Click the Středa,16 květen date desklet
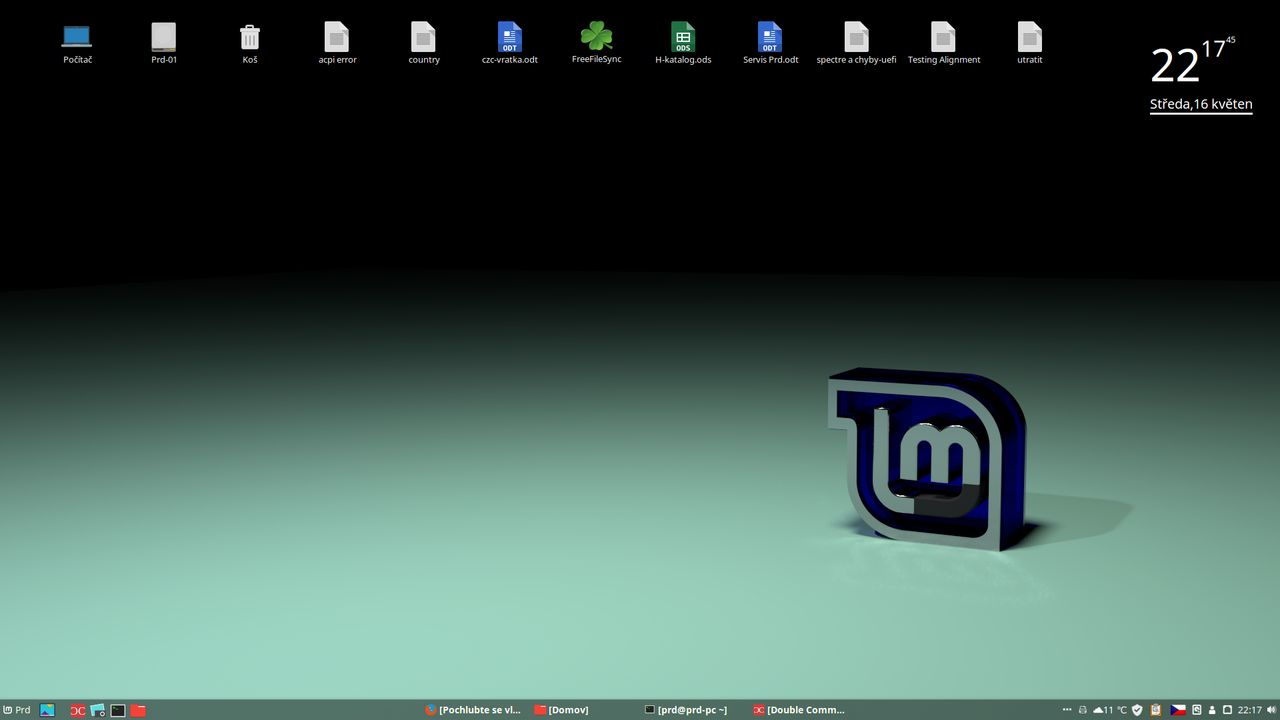This screenshot has width=1280, height=720. [x=1201, y=104]
